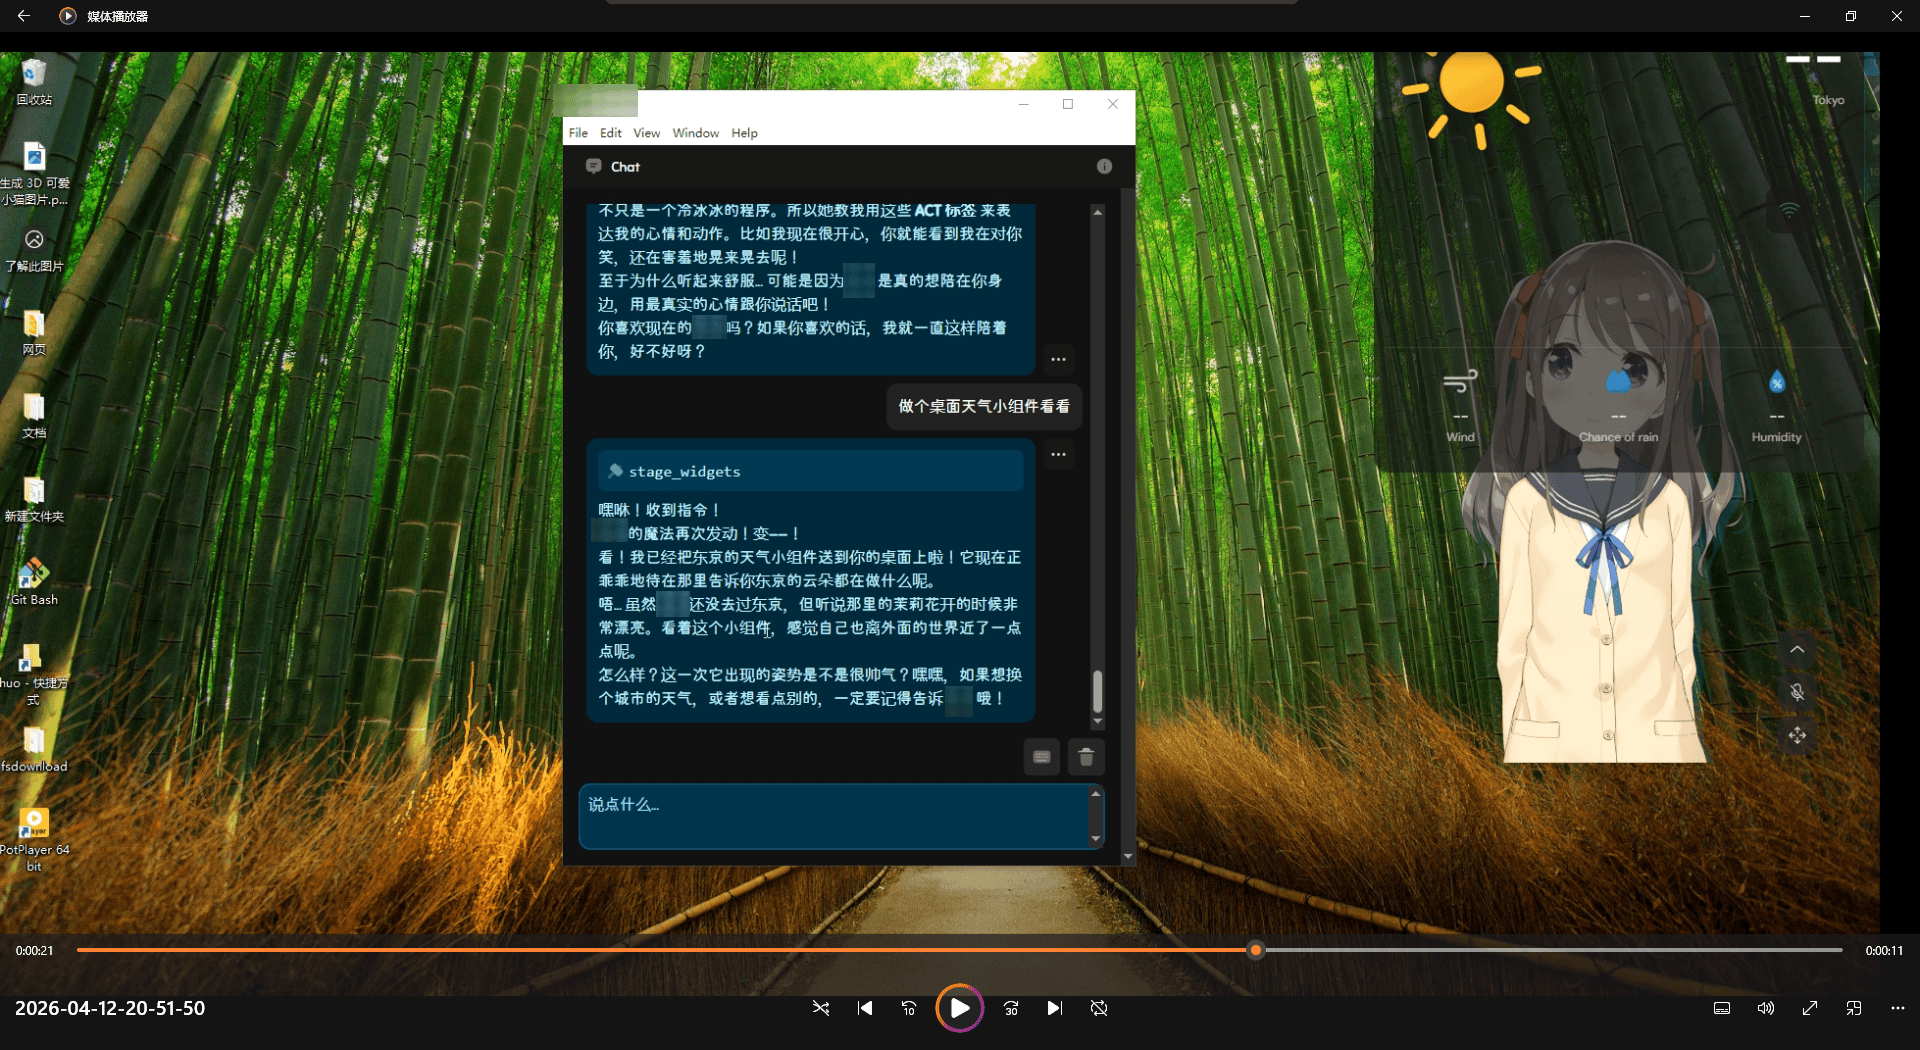Click the video title 2026-04-12-20-51-50
This screenshot has width=1920, height=1050.
point(110,1008)
